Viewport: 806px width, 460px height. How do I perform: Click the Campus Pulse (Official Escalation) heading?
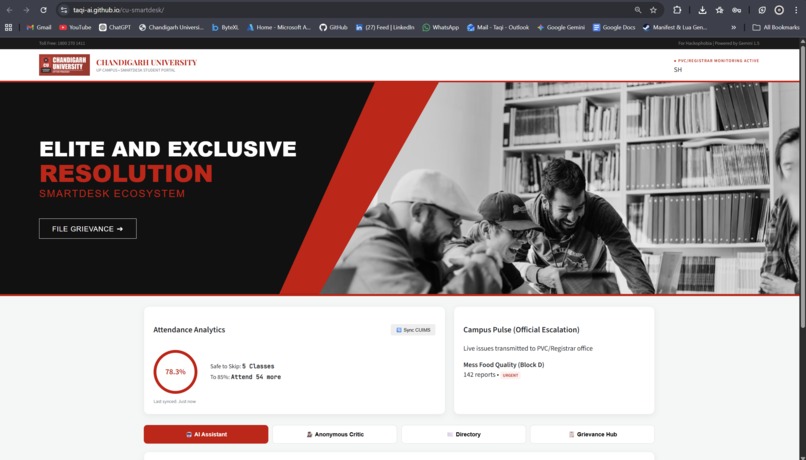click(x=521, y=329)
